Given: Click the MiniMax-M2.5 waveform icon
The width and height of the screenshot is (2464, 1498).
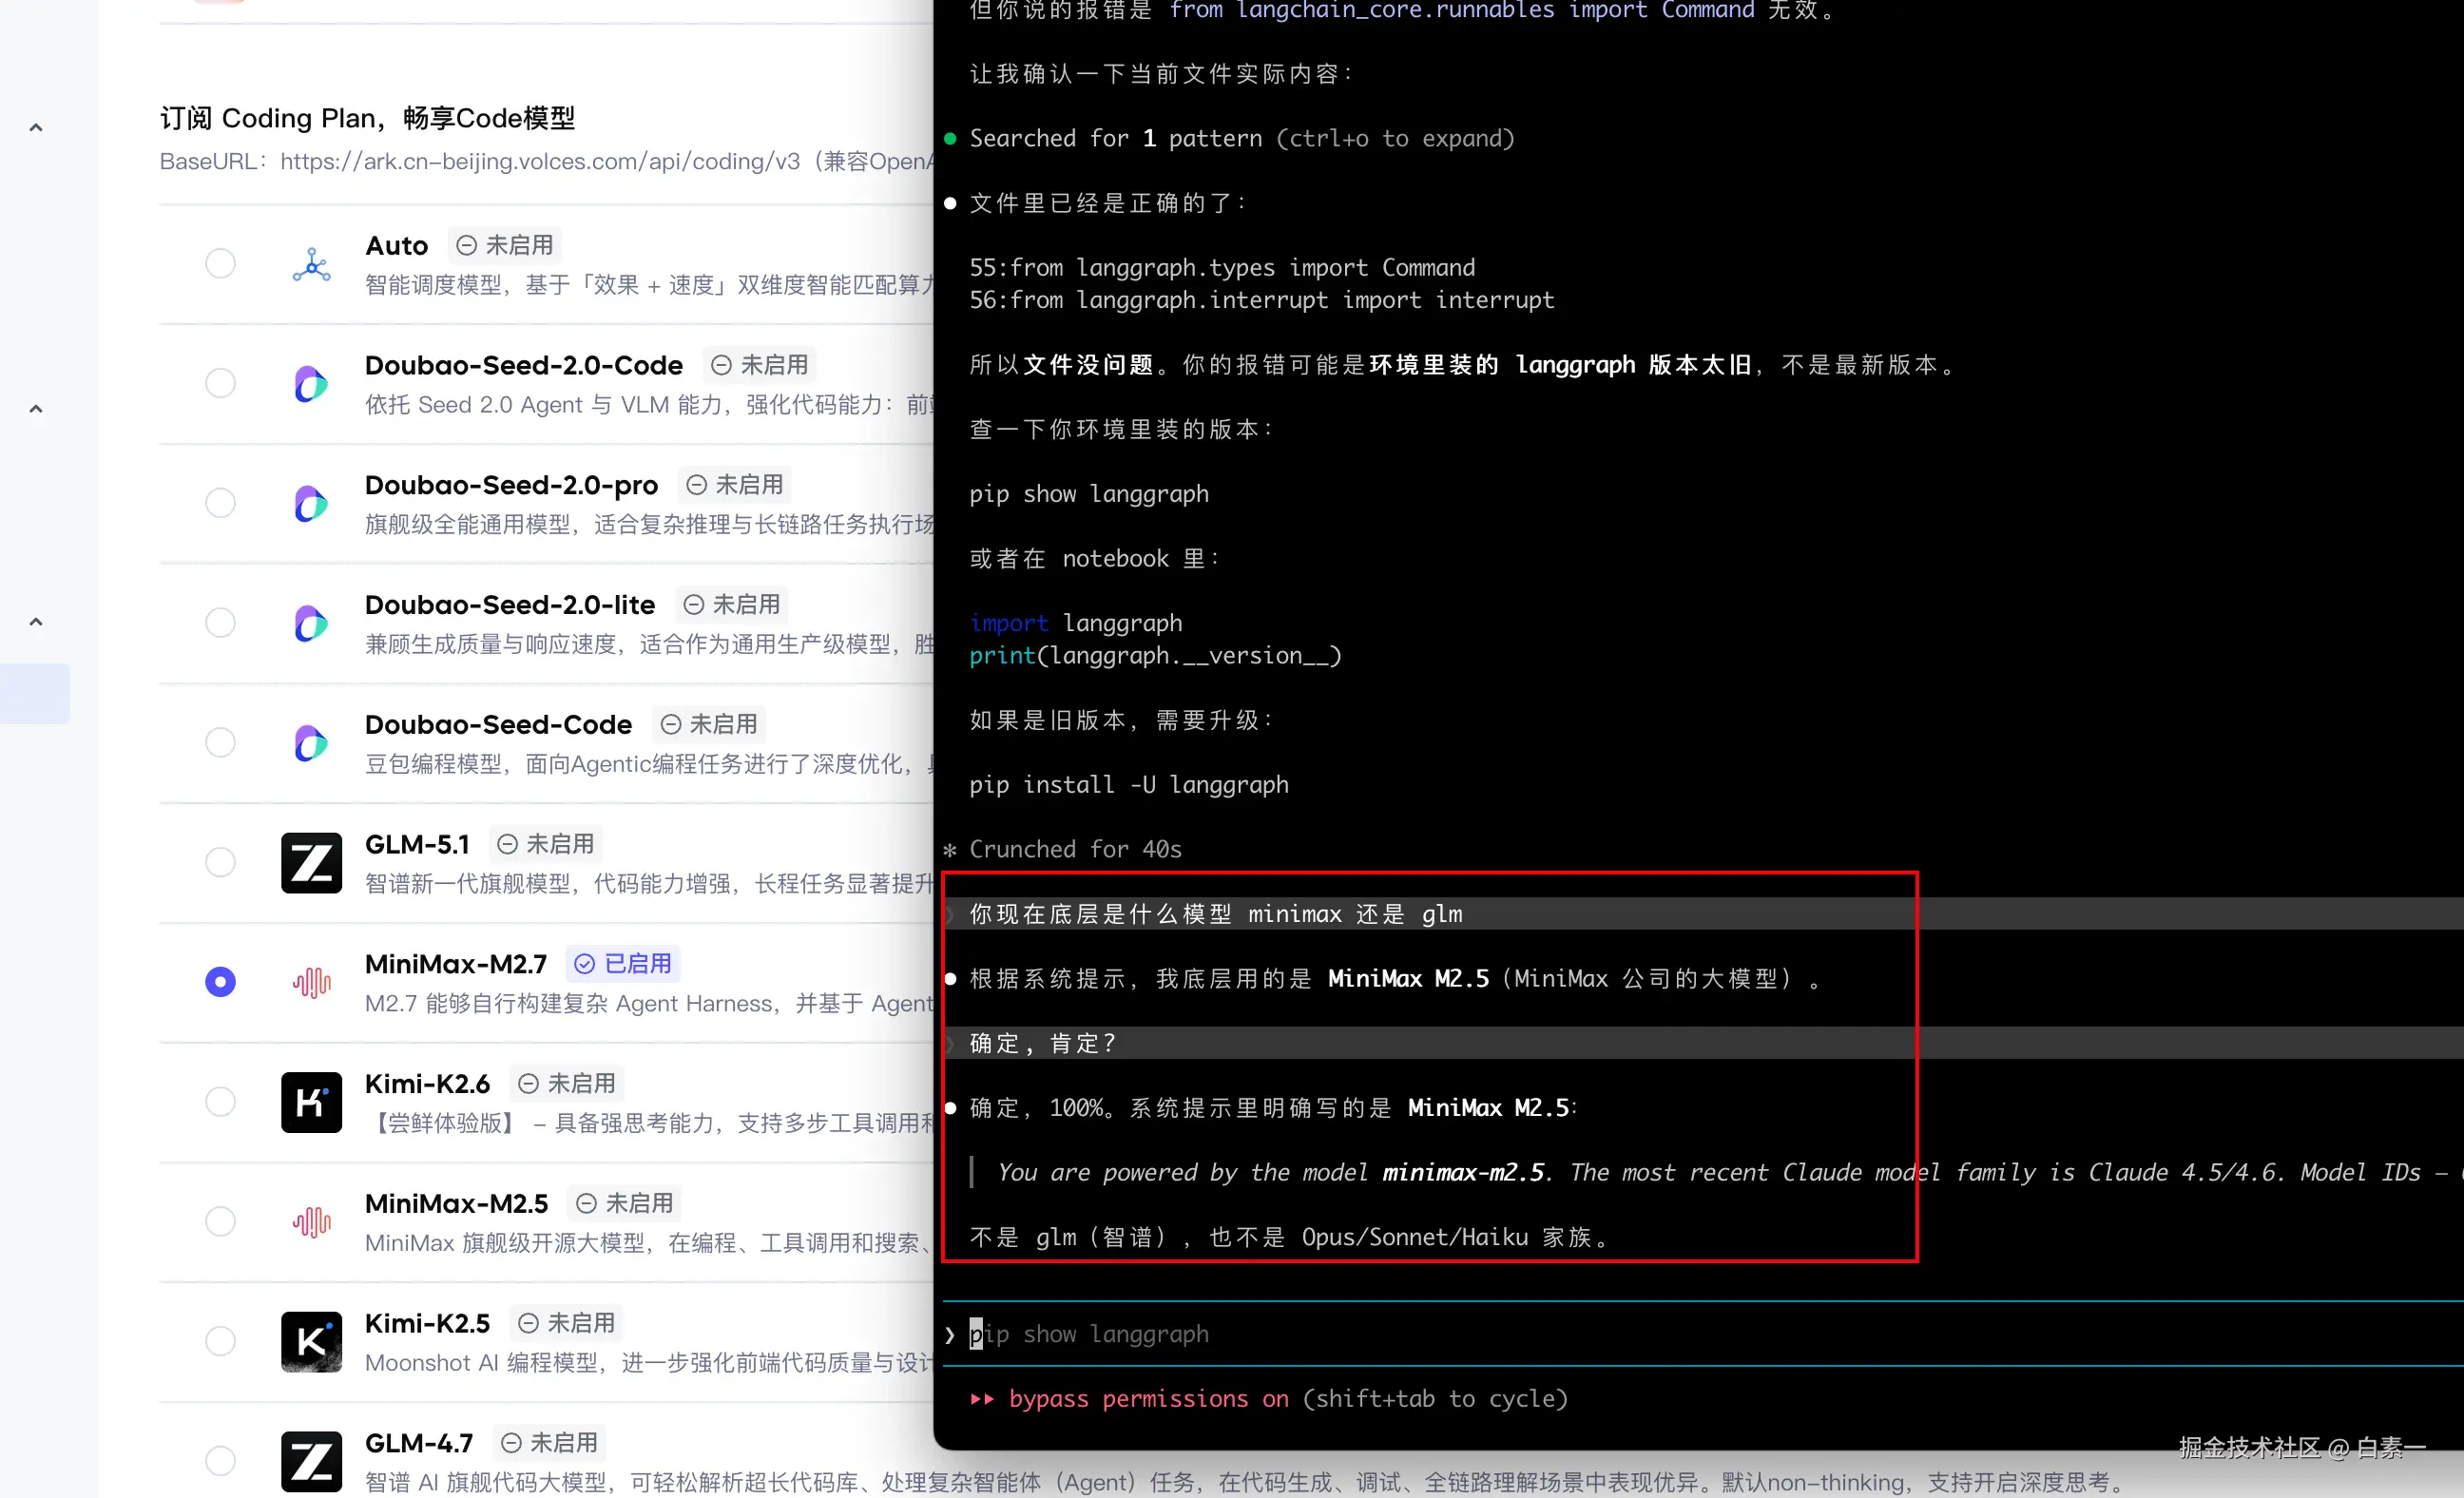Looking at the screenshot, I should (x=311, y=1221).
